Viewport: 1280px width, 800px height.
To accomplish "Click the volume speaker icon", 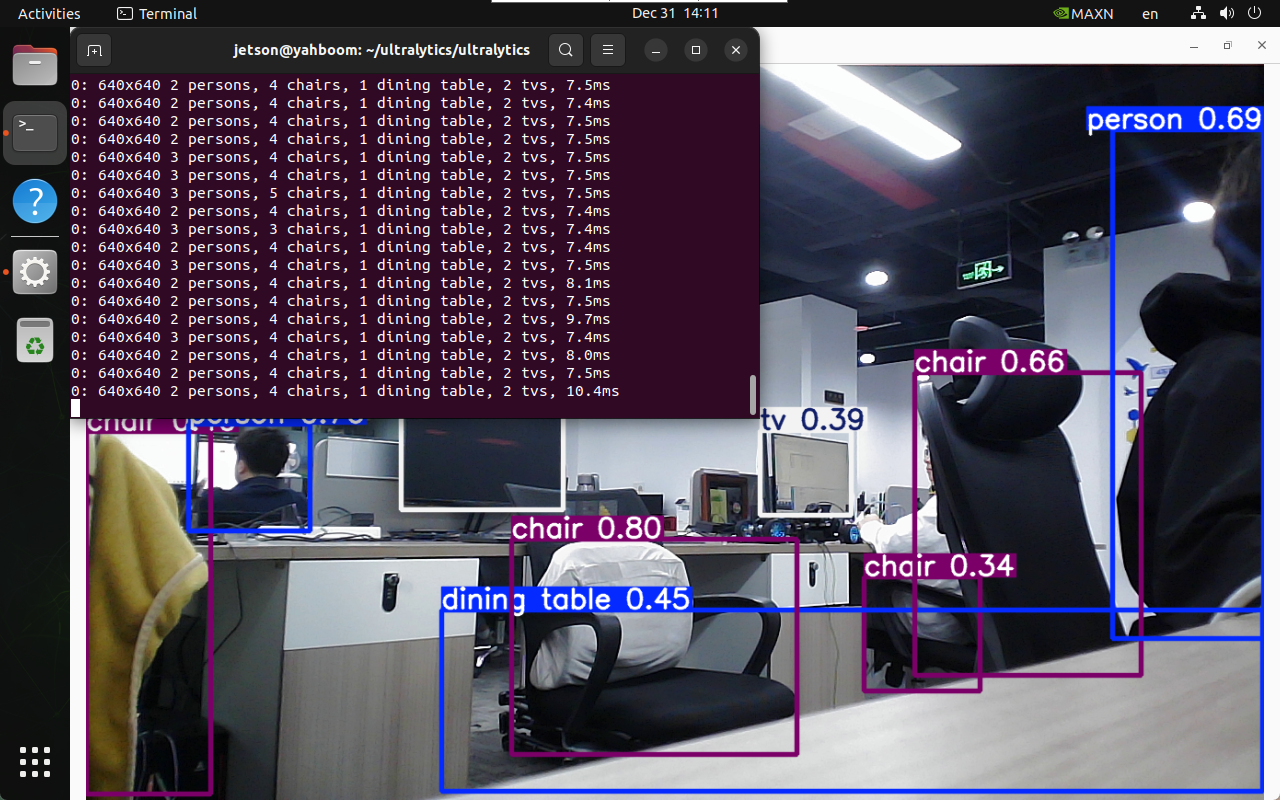I will click(1226, 13).
